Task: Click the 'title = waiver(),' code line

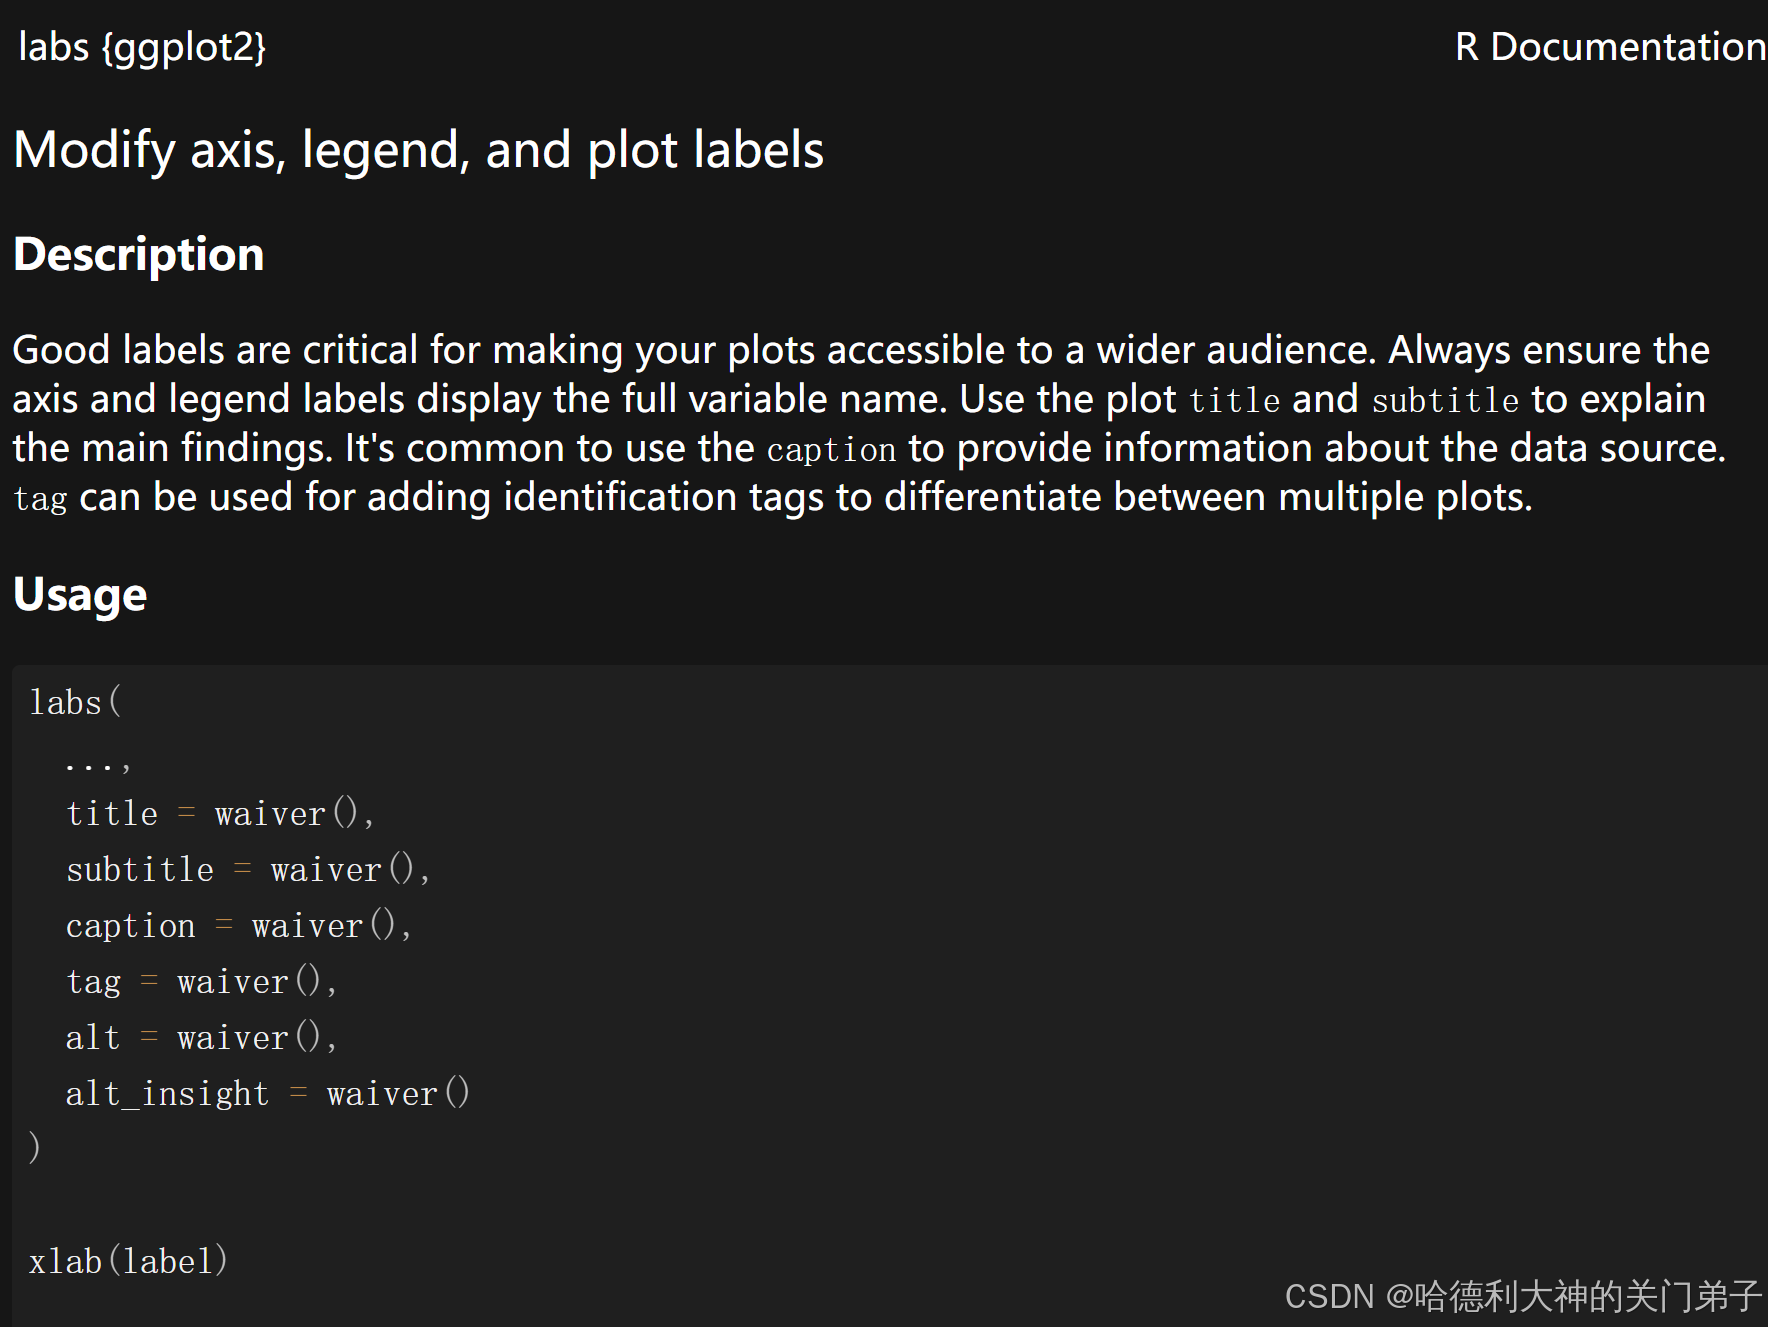Action: coord(220,813)
